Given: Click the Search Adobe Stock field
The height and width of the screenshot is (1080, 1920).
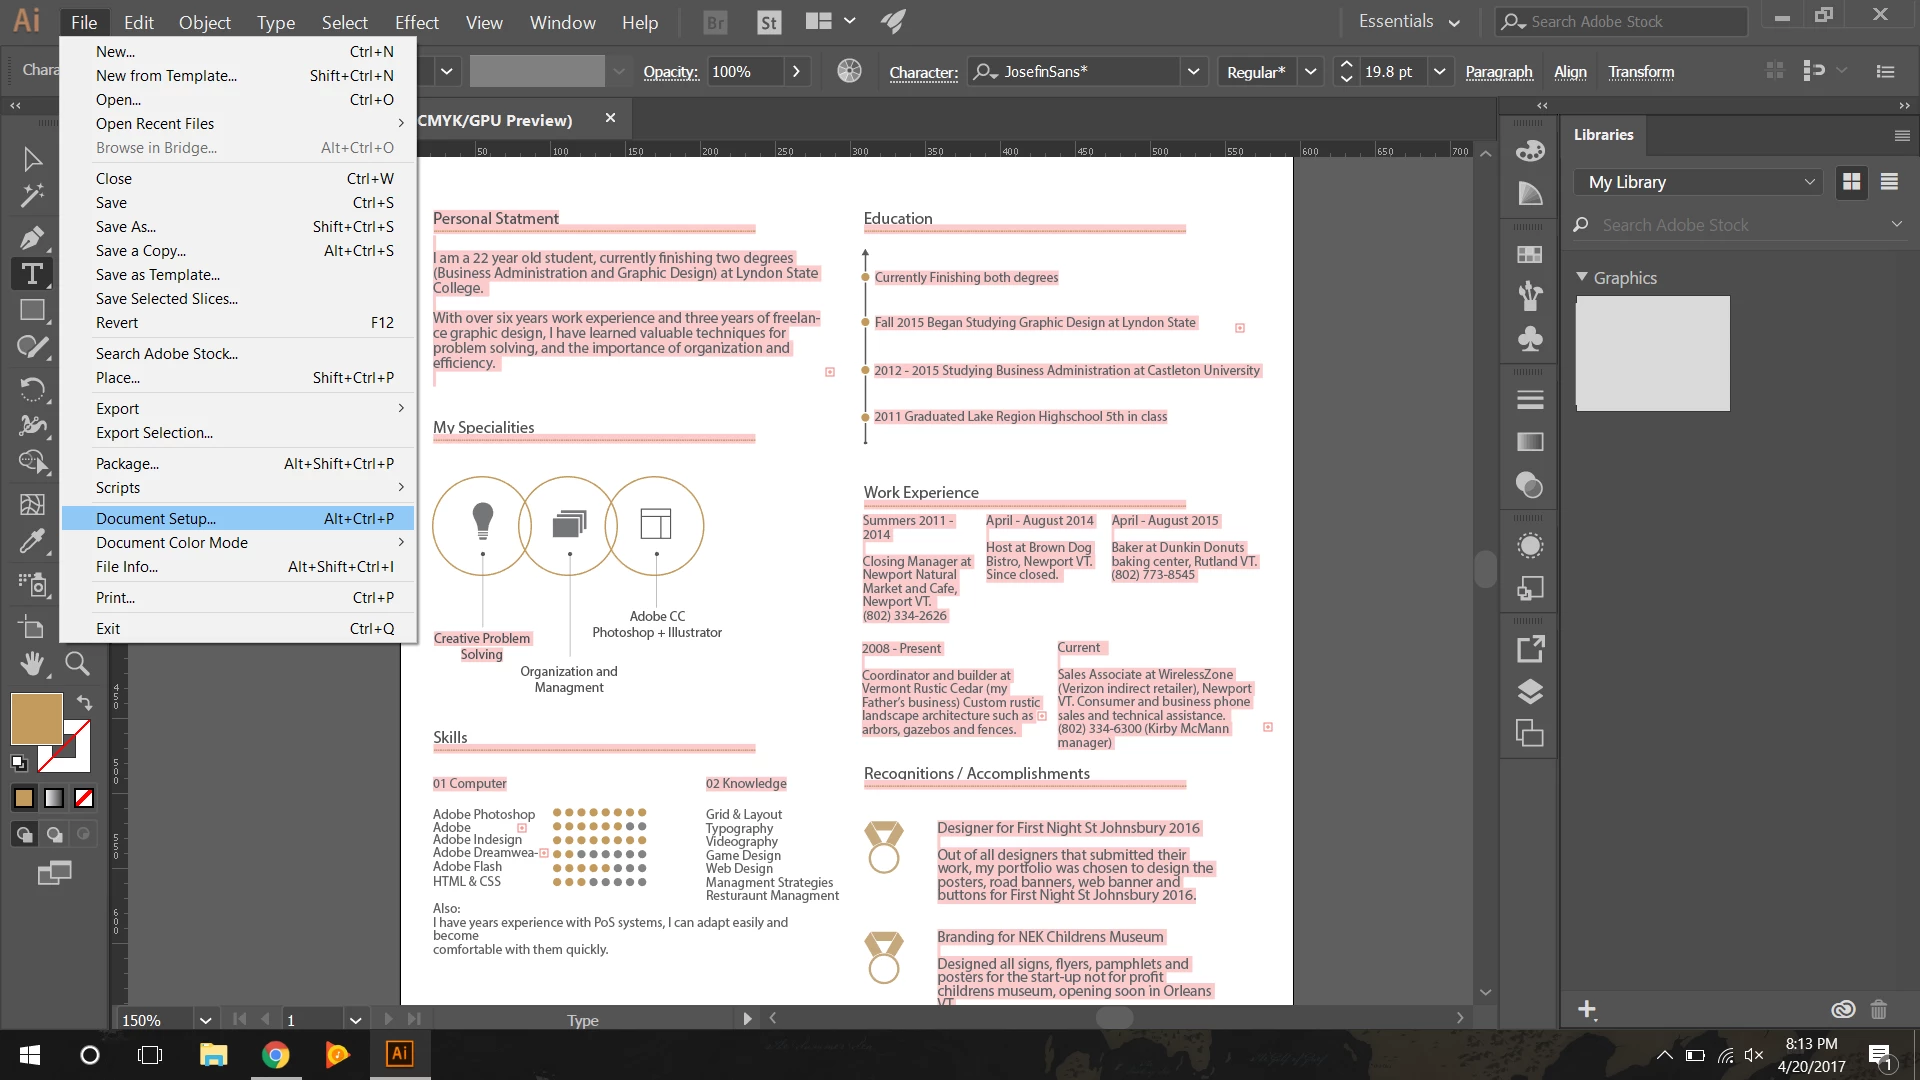Looking at the screenshot, I should [1620, 22].
